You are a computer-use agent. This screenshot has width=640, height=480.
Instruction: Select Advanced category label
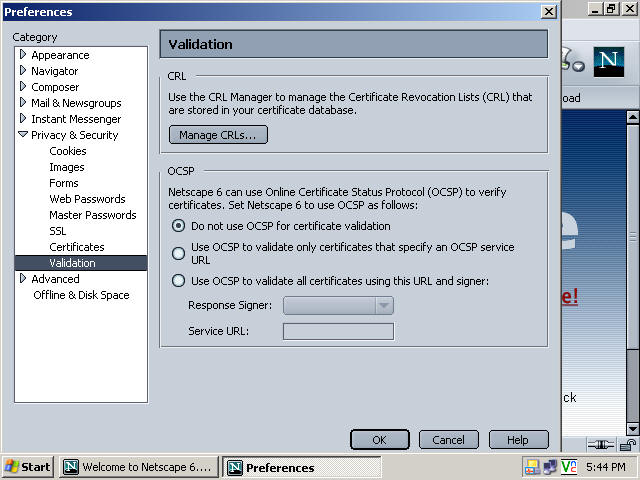pyautogui.click(x=55, y=279)
